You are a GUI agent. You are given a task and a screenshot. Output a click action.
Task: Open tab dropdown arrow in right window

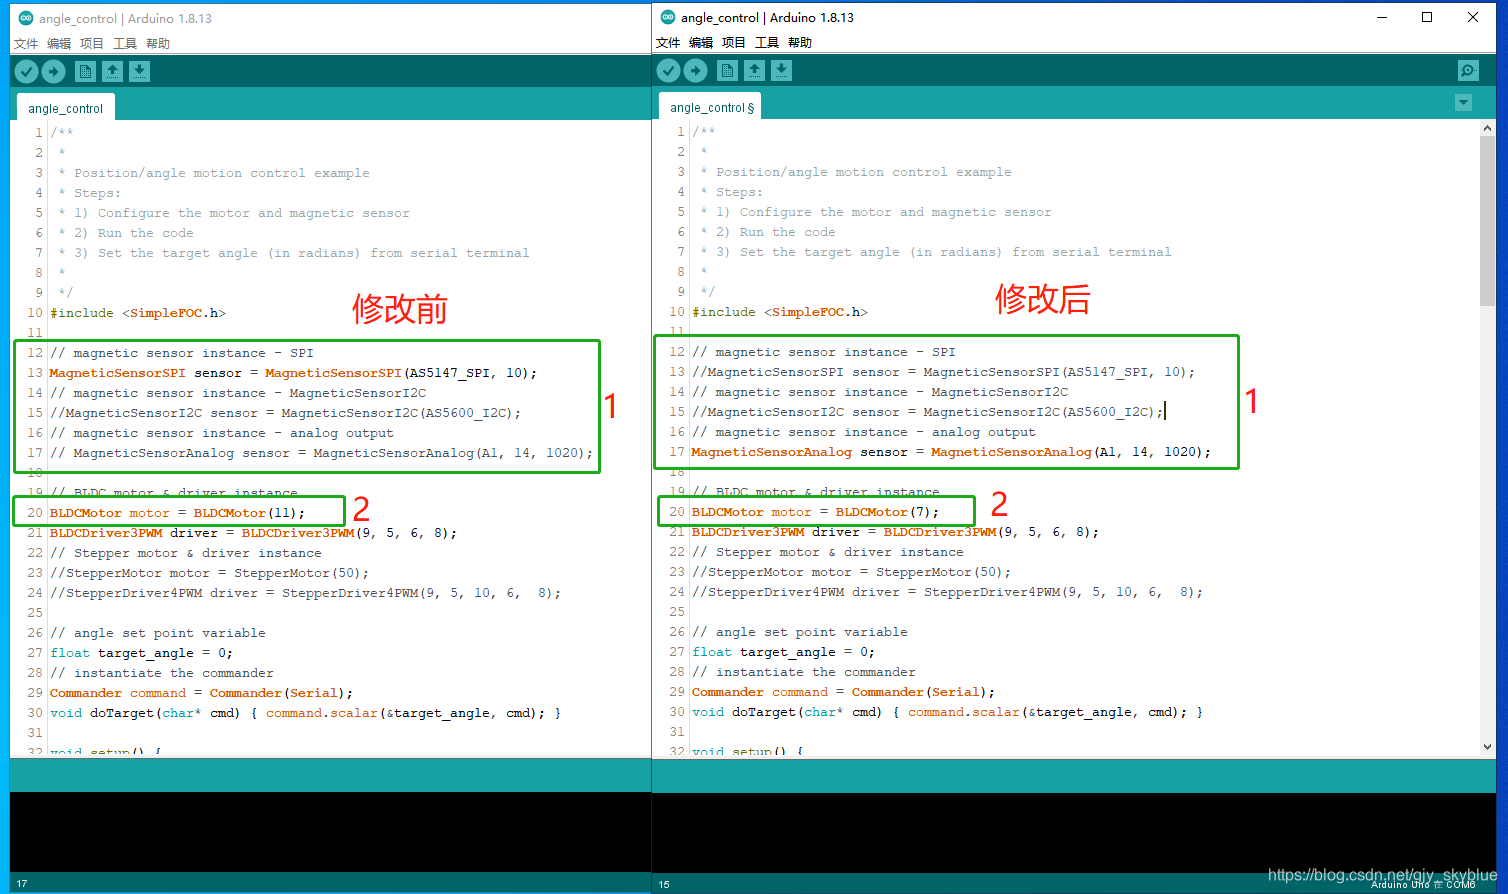pos(1463,102)
